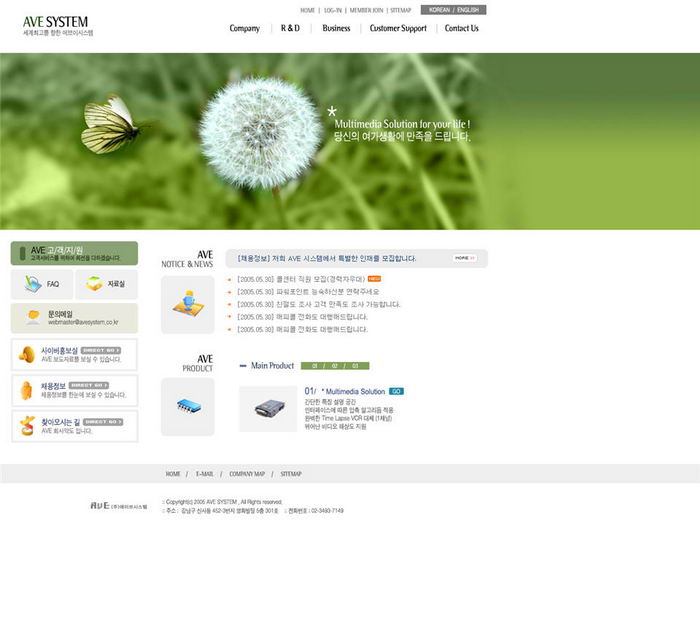Select product page 02 in Main Product
700x634 pixels.
pyautogui.click(x=335, y=366)
